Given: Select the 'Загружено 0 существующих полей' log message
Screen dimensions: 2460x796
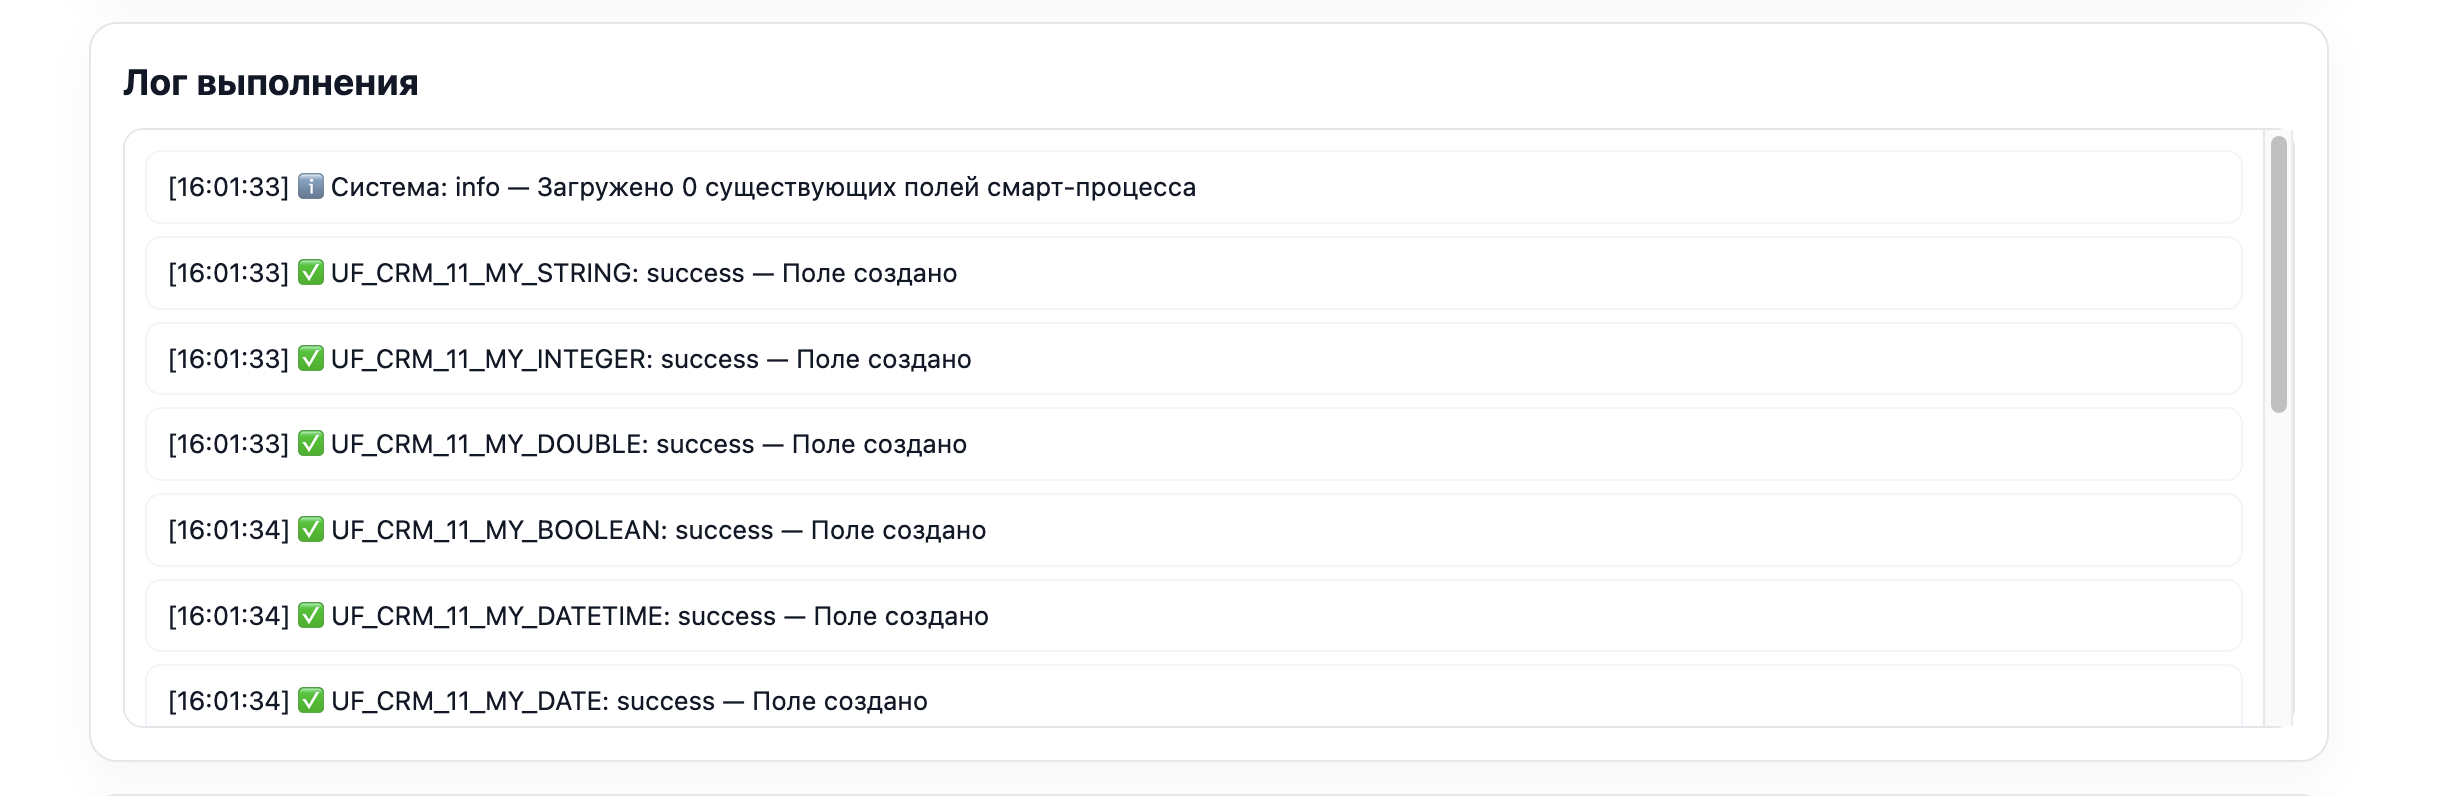Looking at the screenshot, I should point(866,187).
